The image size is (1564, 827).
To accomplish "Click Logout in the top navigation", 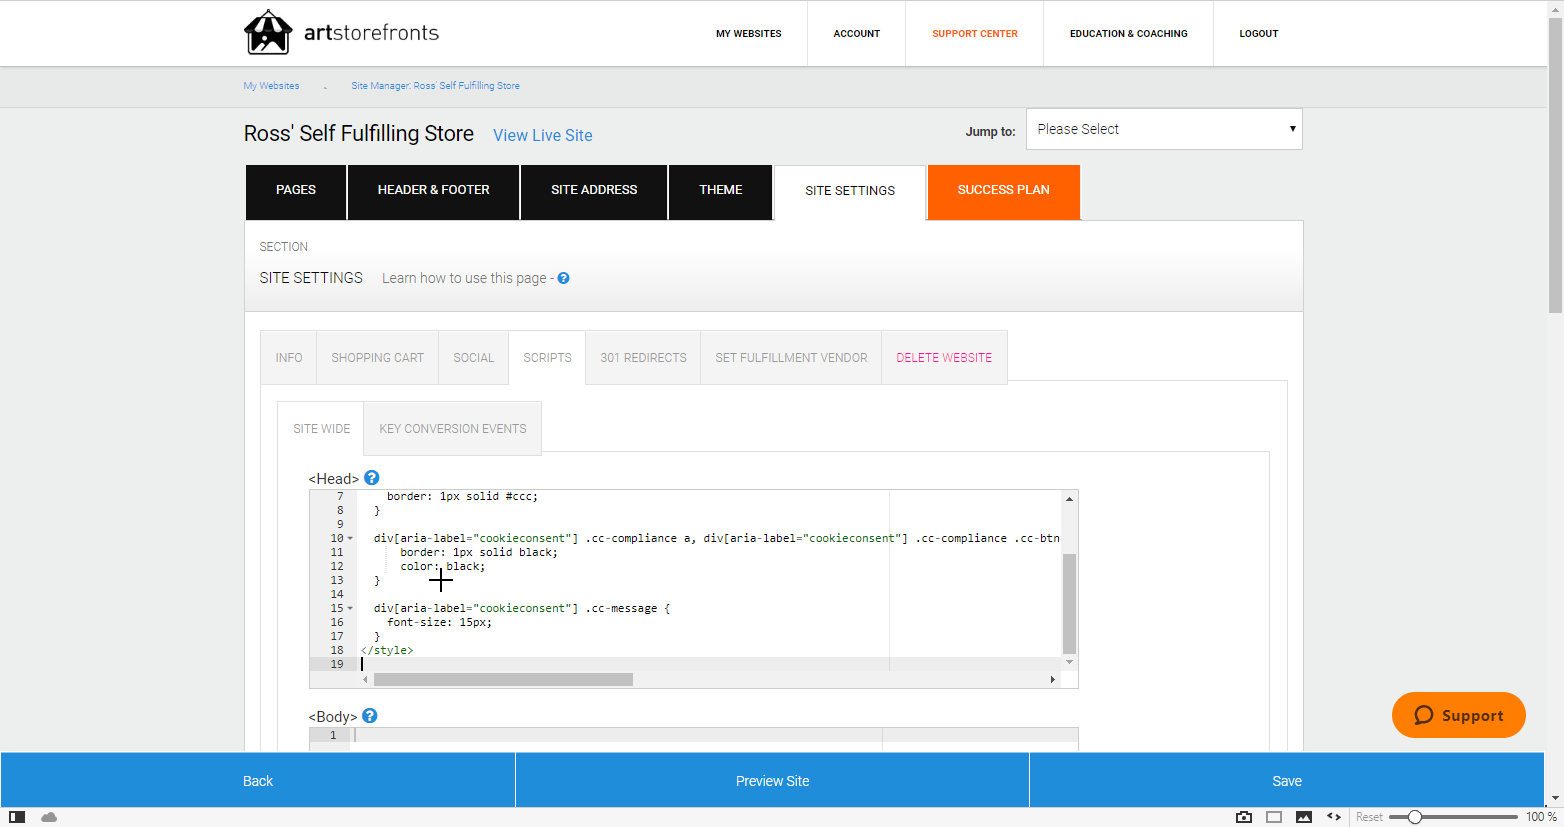I will 1259,34.
